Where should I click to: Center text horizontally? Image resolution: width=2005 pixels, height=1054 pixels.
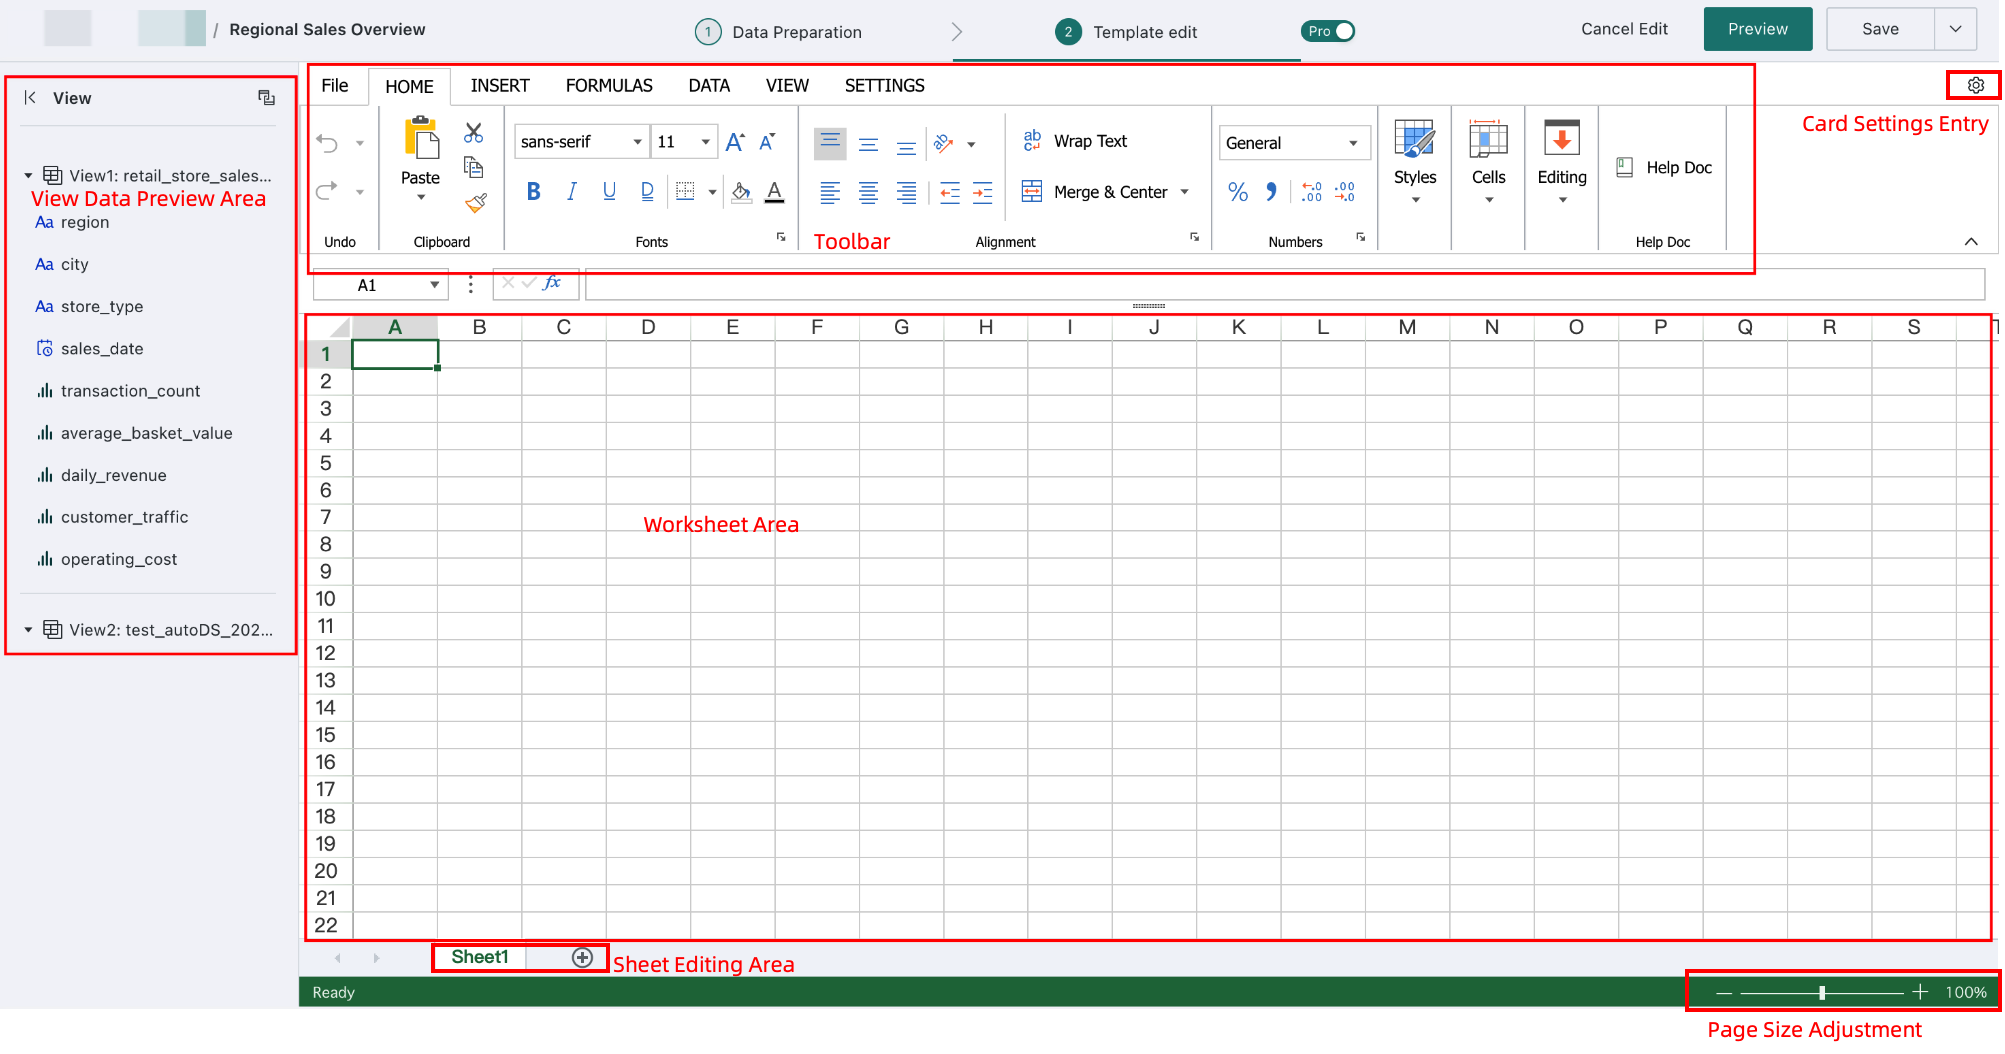pos(868,192)
